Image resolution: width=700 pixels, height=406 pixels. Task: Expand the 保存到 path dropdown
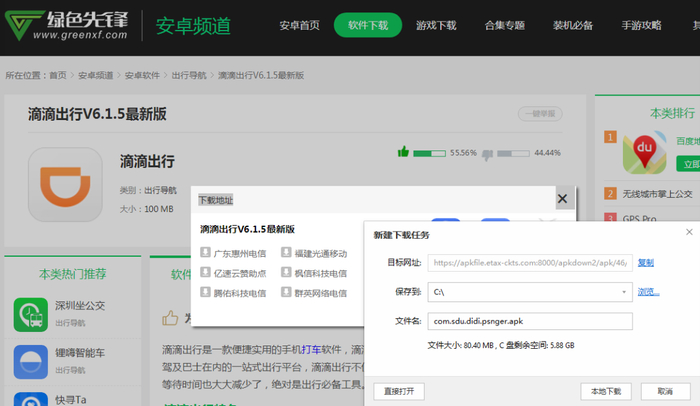[624, 292]
